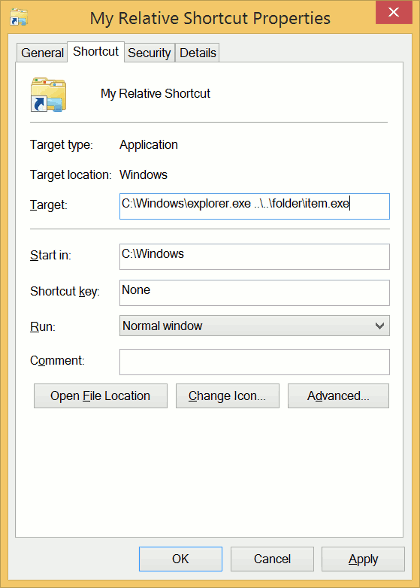Image resolution: width=420 pixels, height=588 pixels.
Task: Open the Normal window combo box
Action: 254,326
